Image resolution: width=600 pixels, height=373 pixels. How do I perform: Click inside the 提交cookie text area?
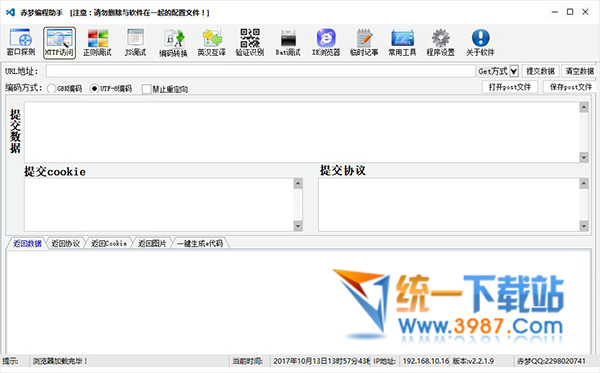[x=159, y=205]
